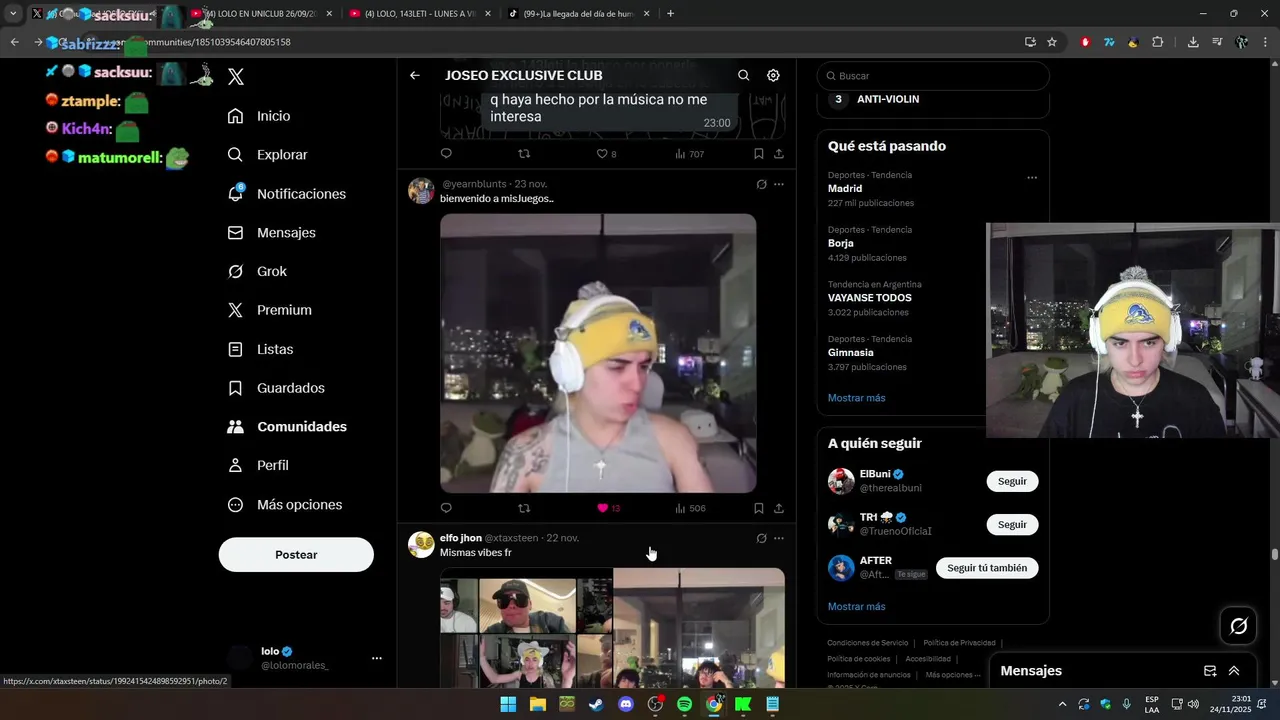The image size is (1280, 720).
Task: Show hidden system tray icons
Action: coord(1062,704)
